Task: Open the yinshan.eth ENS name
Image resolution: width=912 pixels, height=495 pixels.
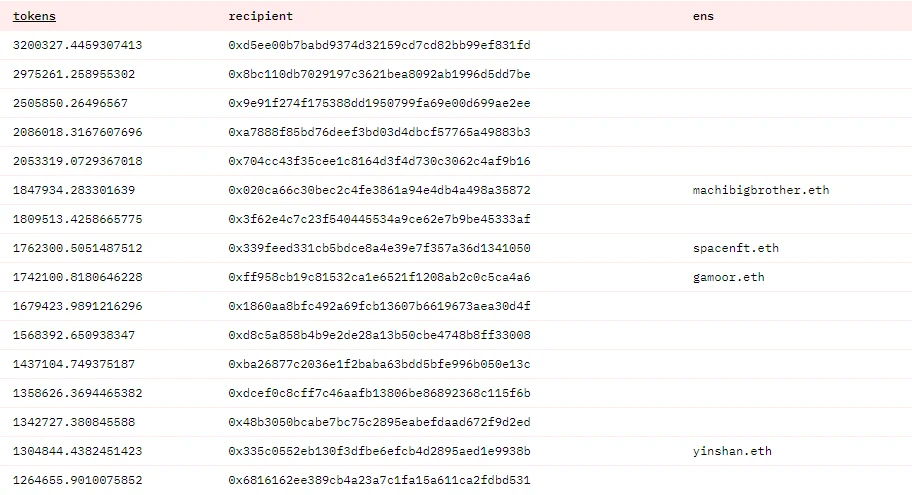Action: 731,451
